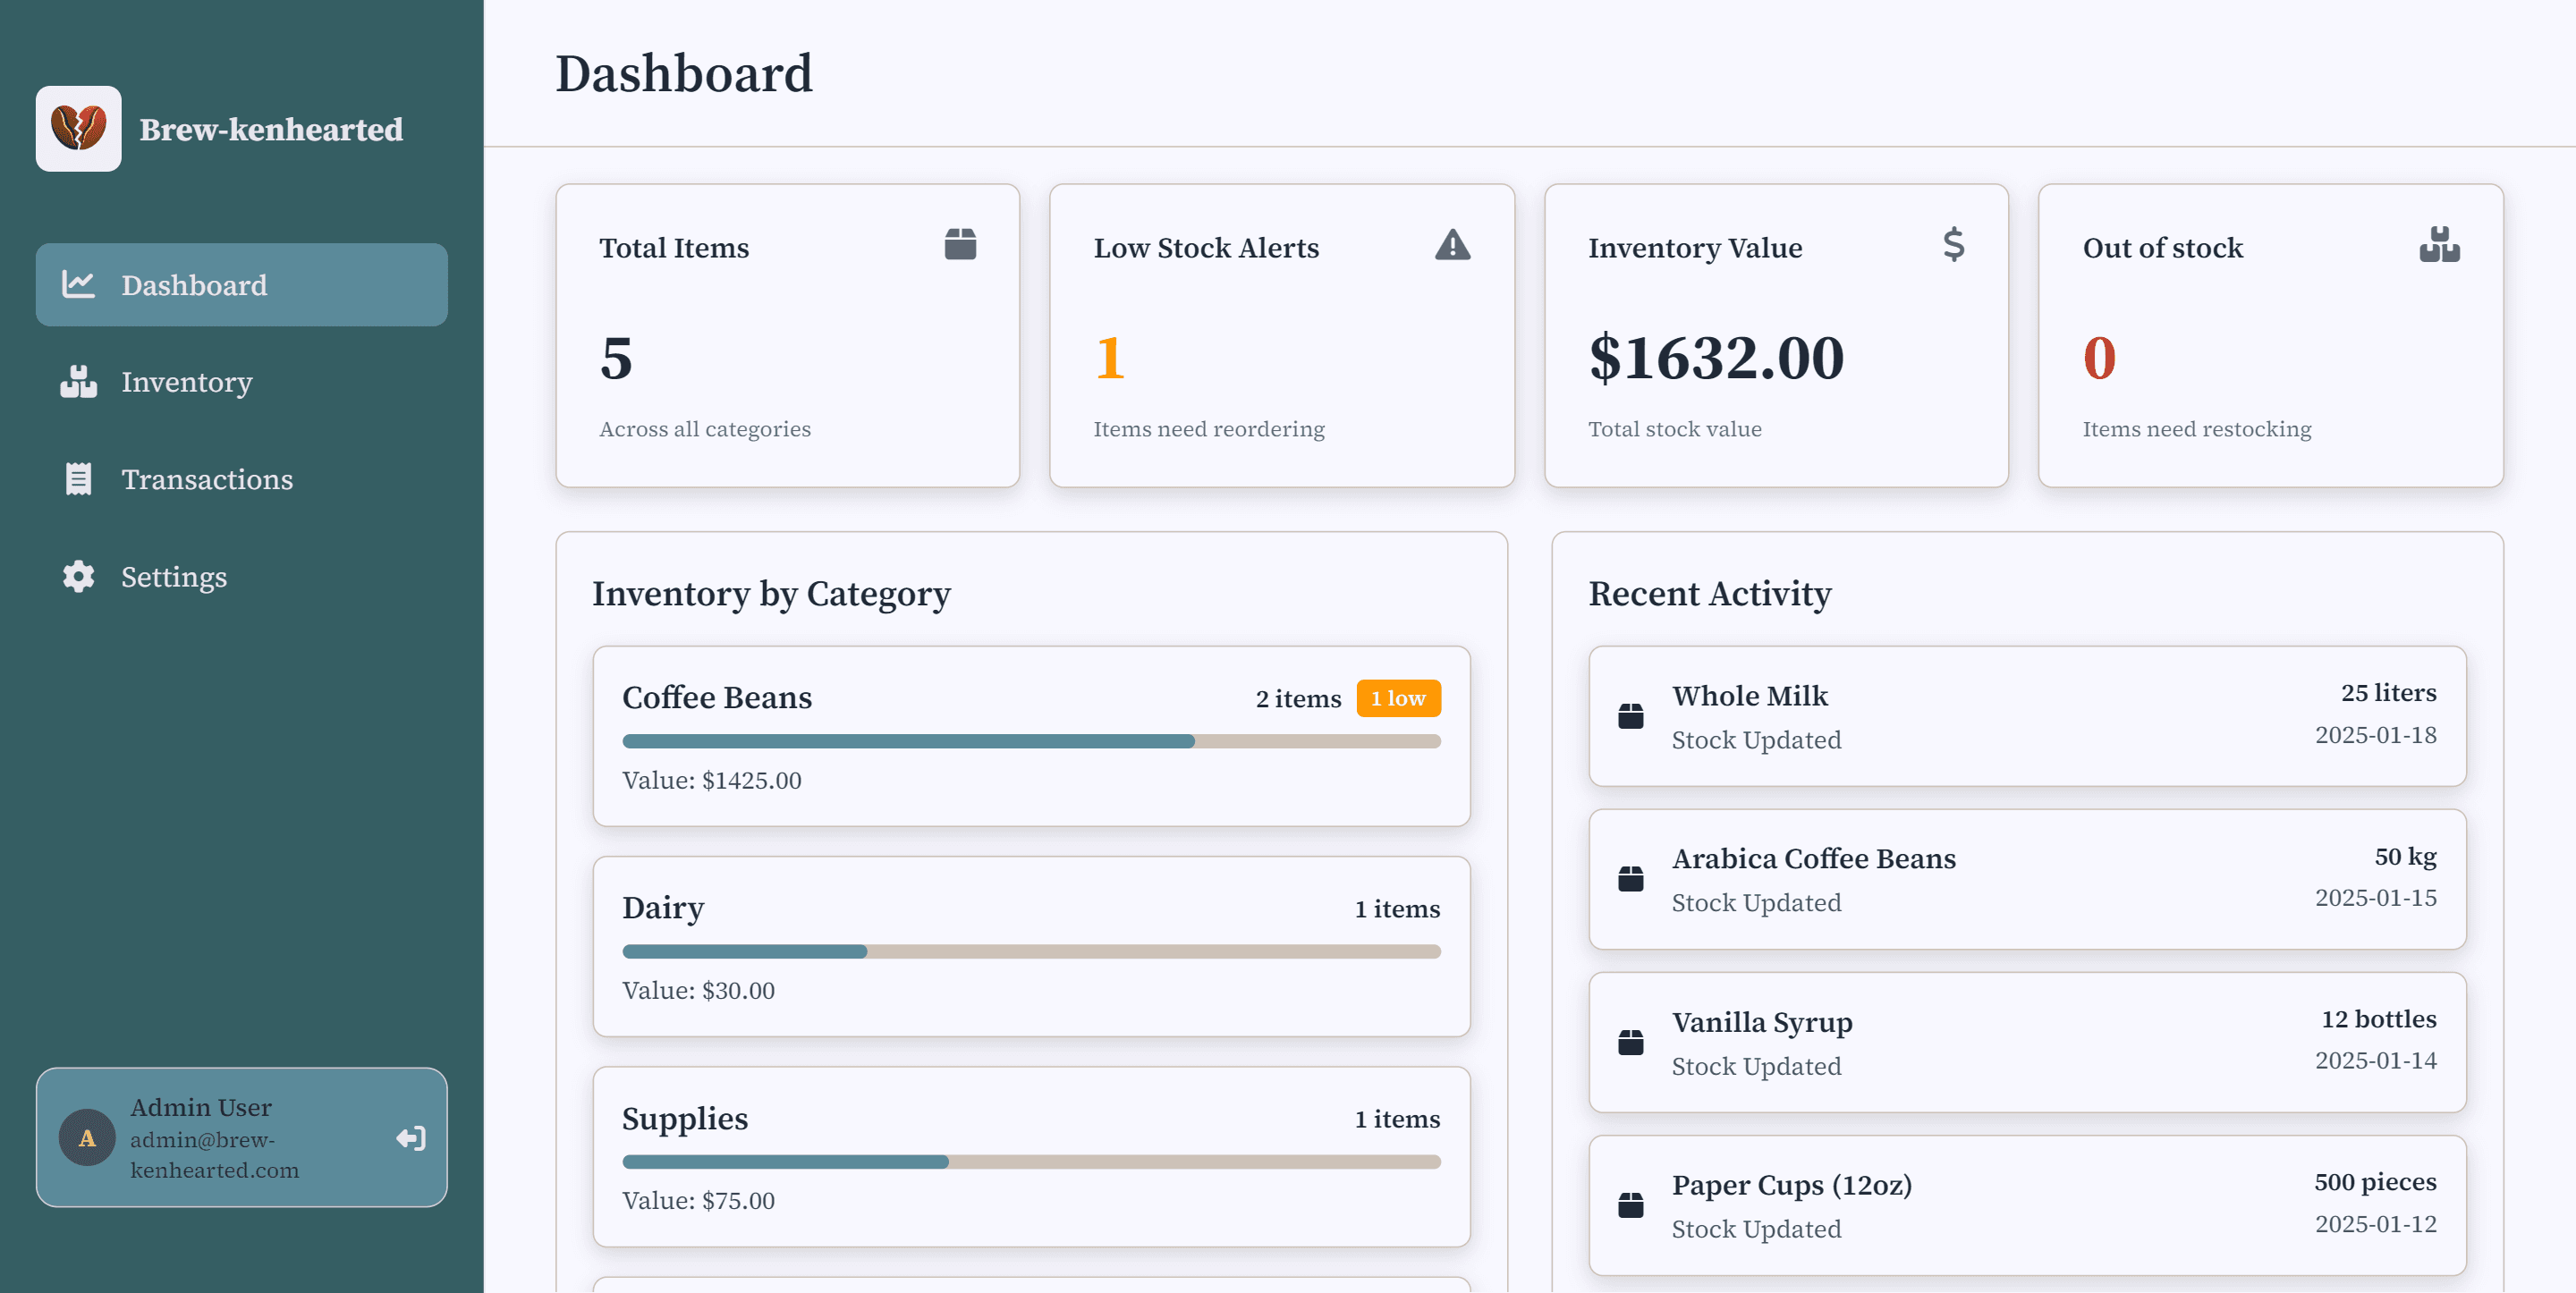Select the Paper Cups (12oz) activity entry
This screenshot has height=1293, width=2576.
pos(2027,1205)
